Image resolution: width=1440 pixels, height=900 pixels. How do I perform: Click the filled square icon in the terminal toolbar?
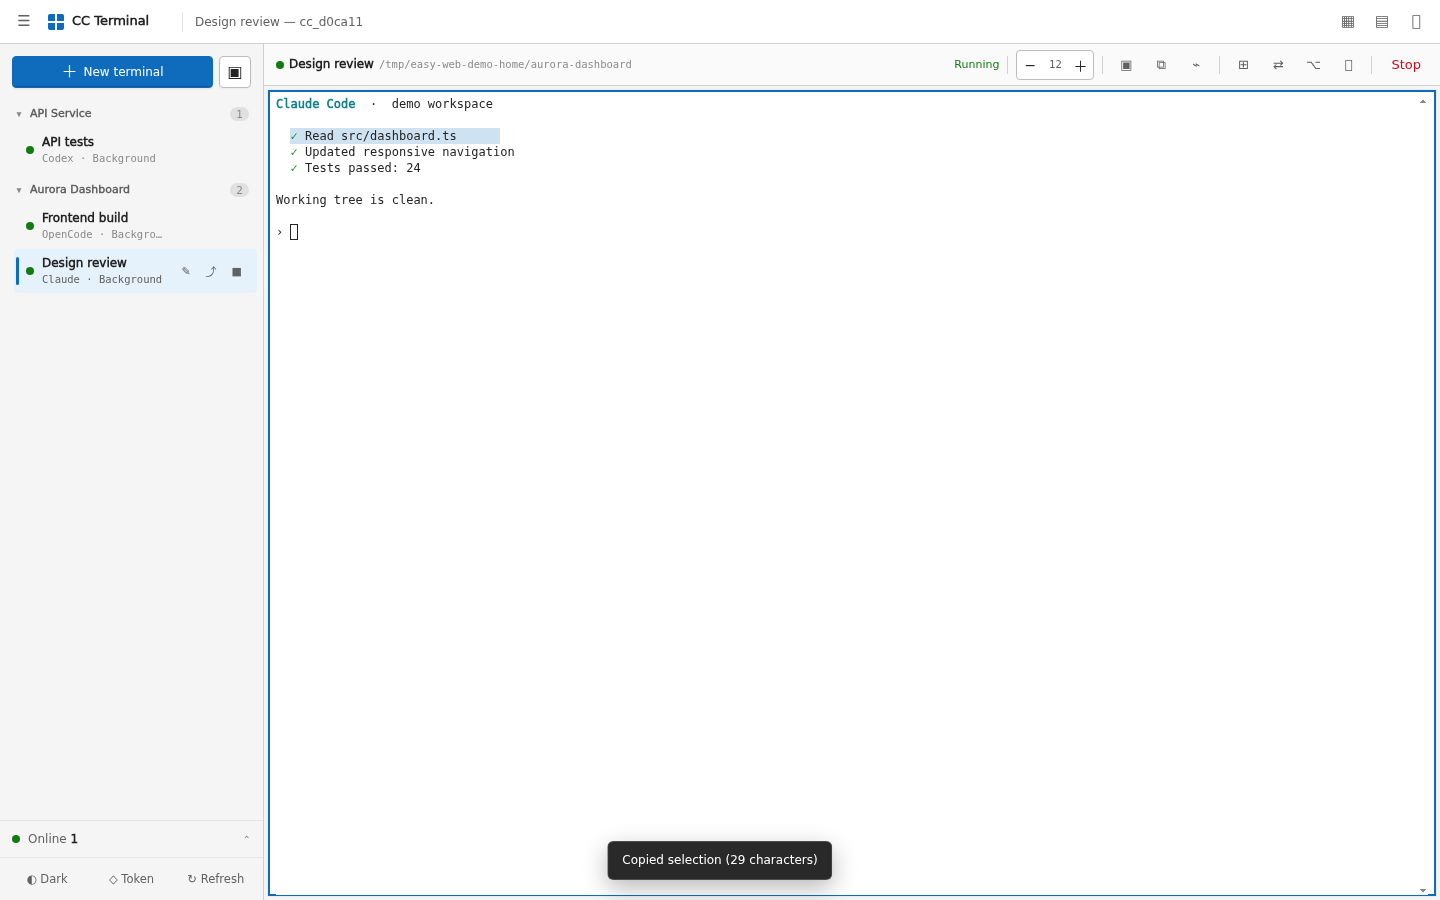point(1126,65)
